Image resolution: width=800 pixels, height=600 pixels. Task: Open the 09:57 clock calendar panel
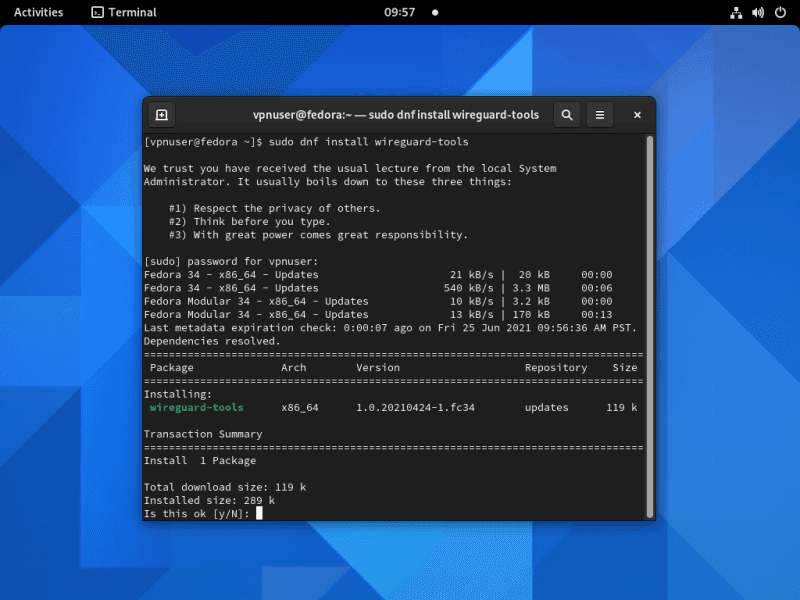coord(399,13)
